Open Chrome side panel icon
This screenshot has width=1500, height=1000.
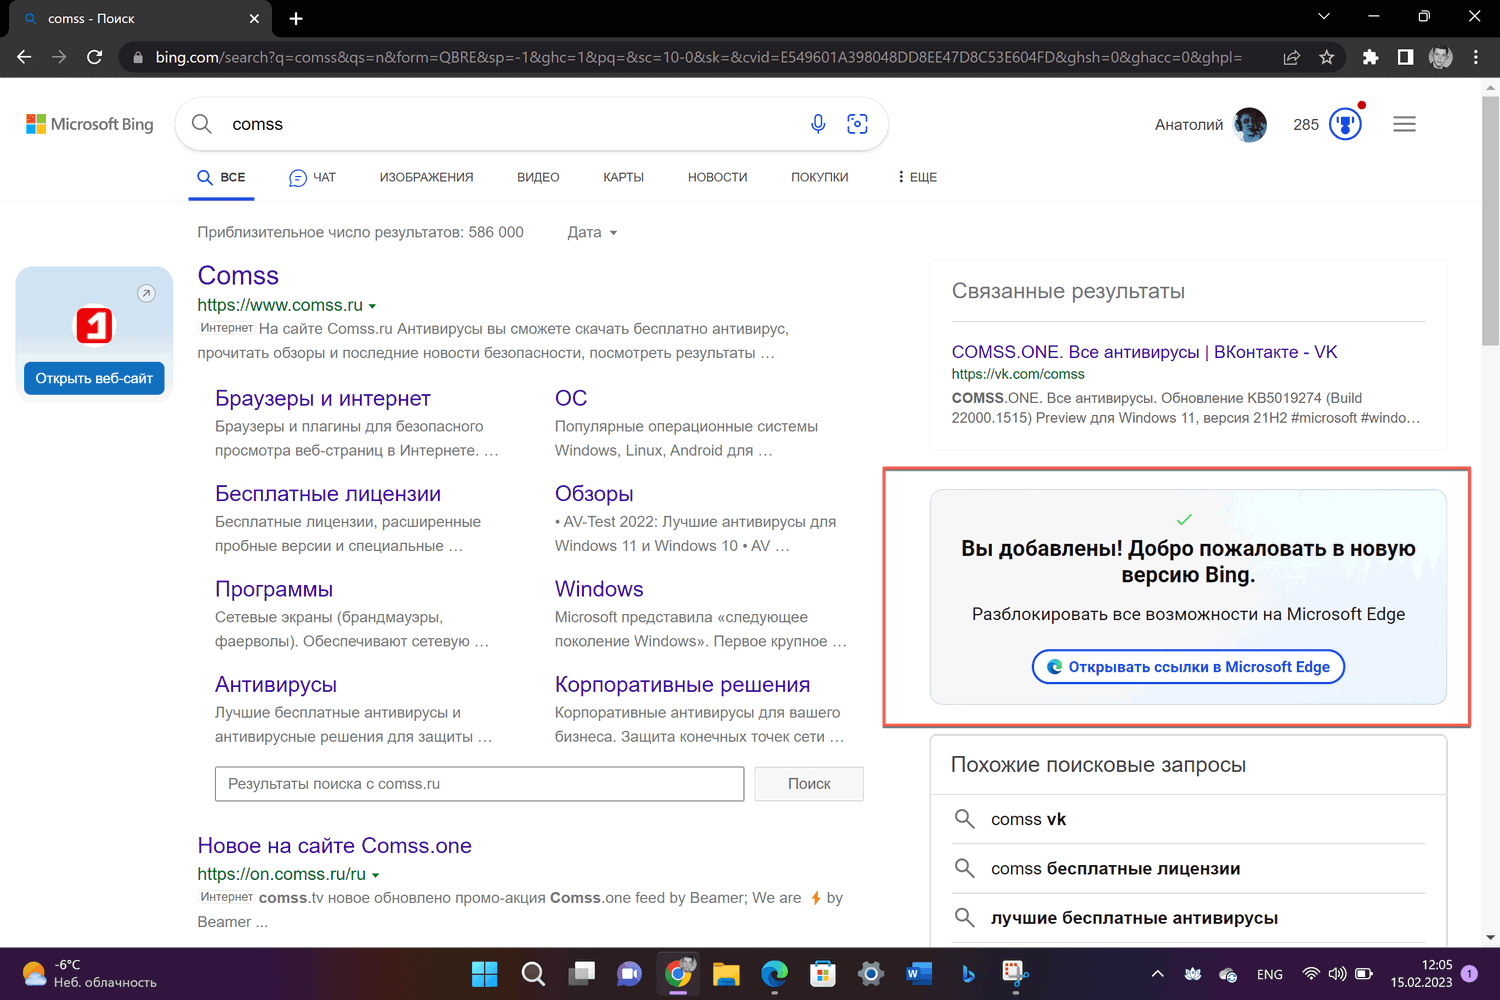pyautogui.click(x=1405, y=57)
